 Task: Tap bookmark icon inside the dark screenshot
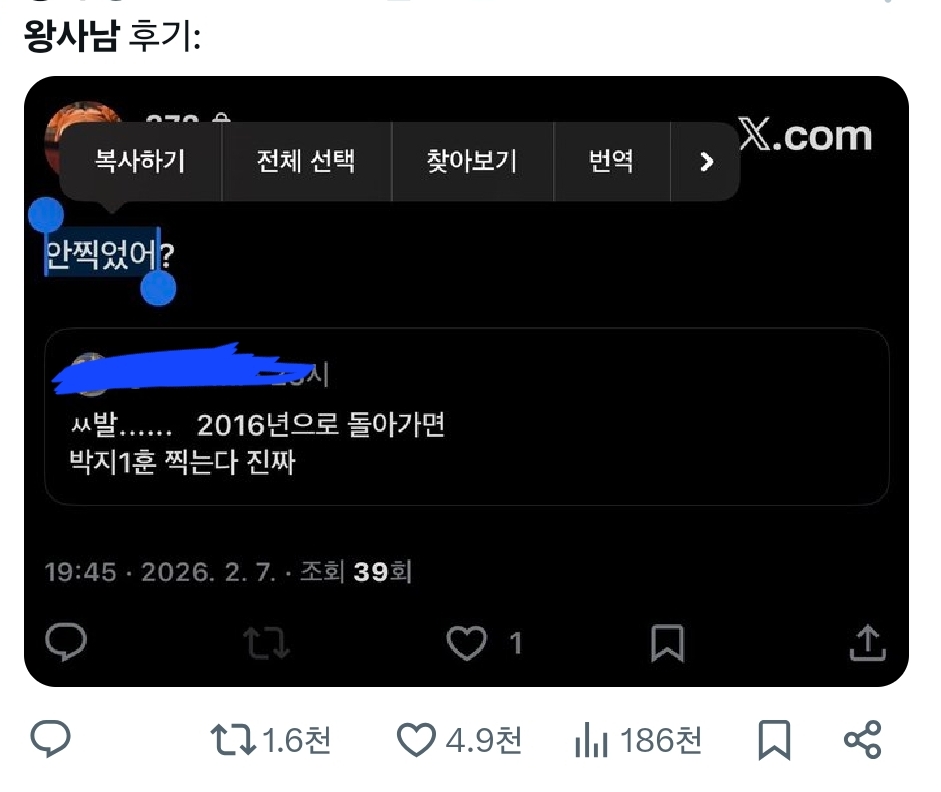pos(667,643)
